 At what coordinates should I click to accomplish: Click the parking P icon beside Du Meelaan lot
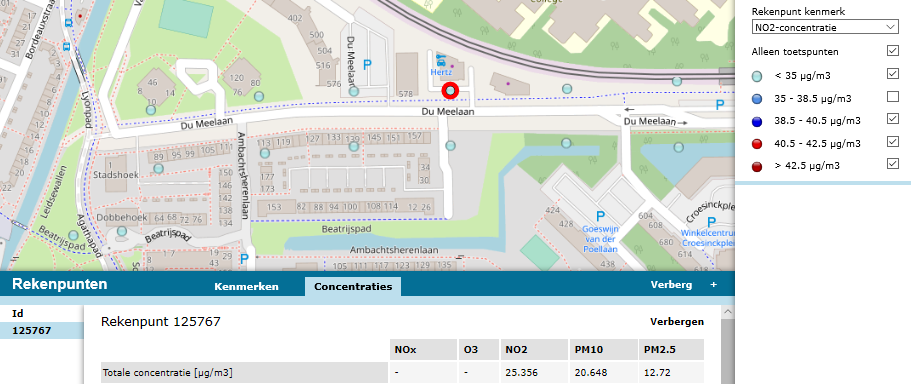point(367,65)
